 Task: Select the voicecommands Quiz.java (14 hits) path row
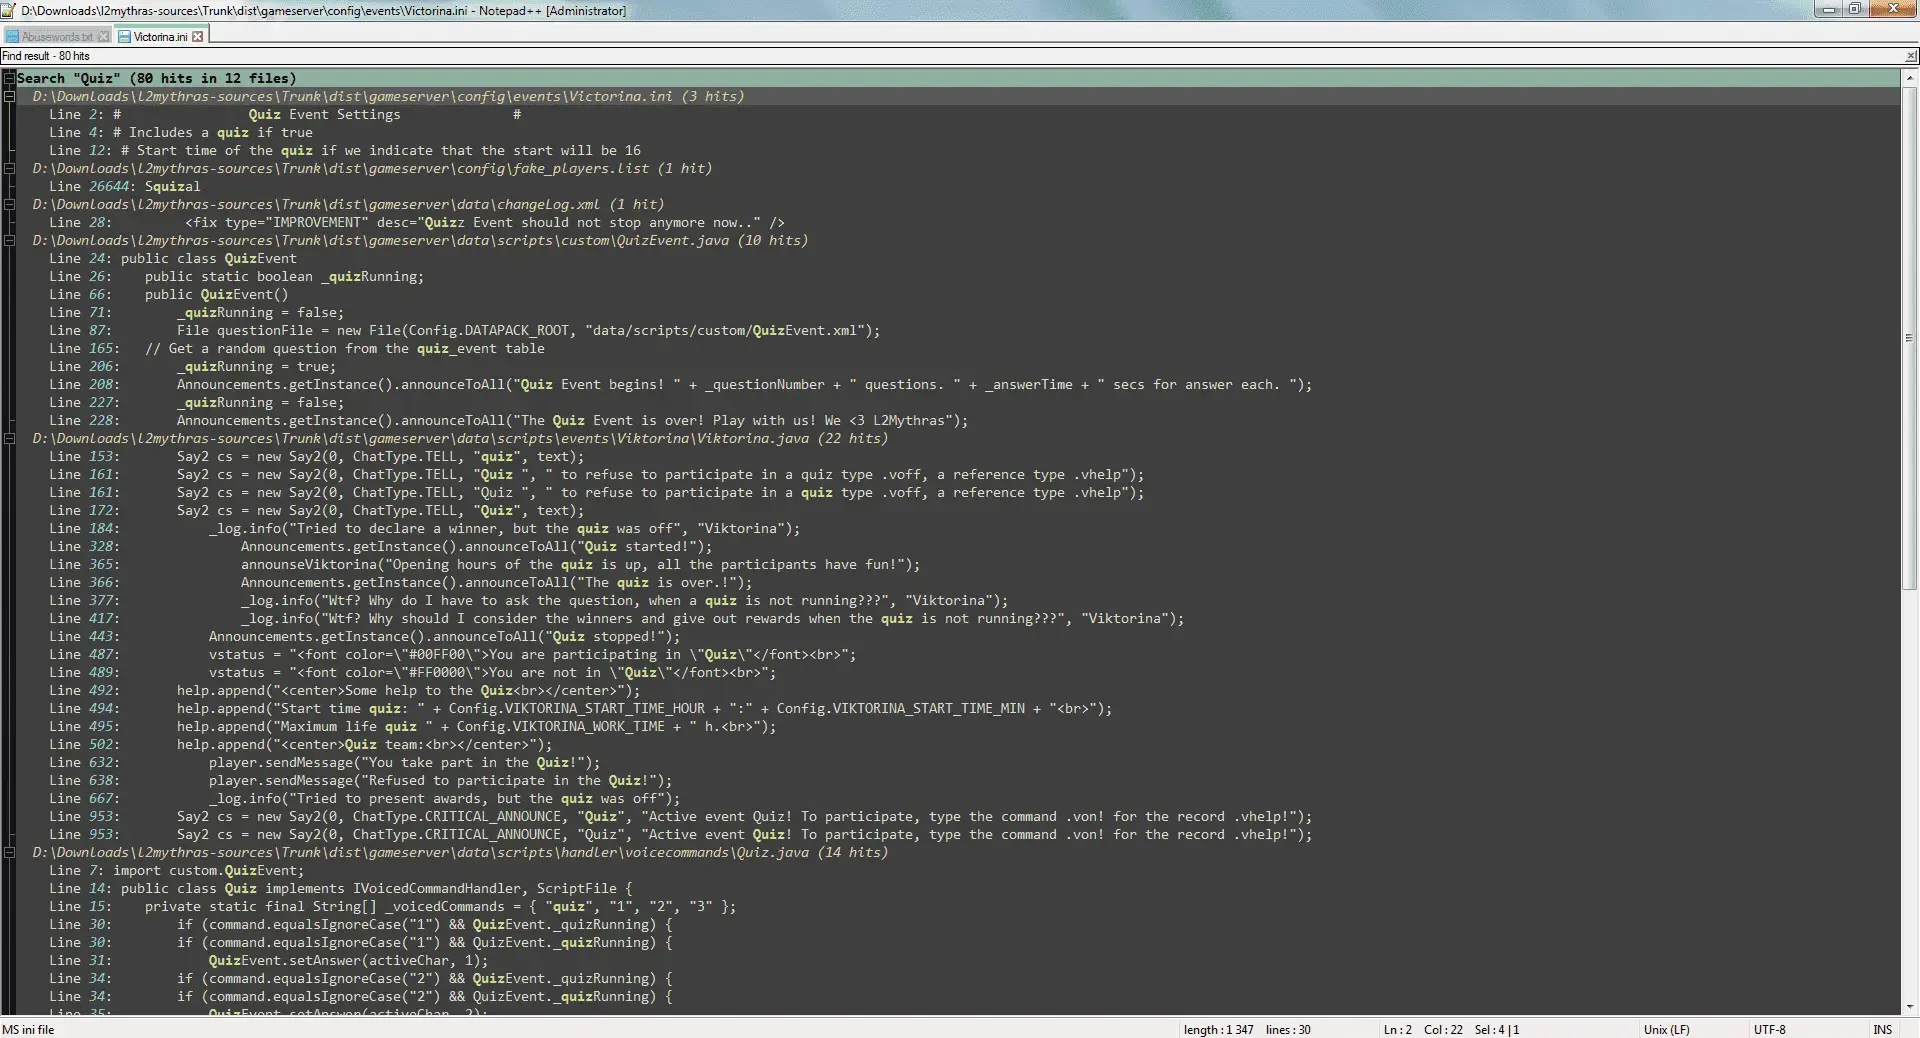460,852
